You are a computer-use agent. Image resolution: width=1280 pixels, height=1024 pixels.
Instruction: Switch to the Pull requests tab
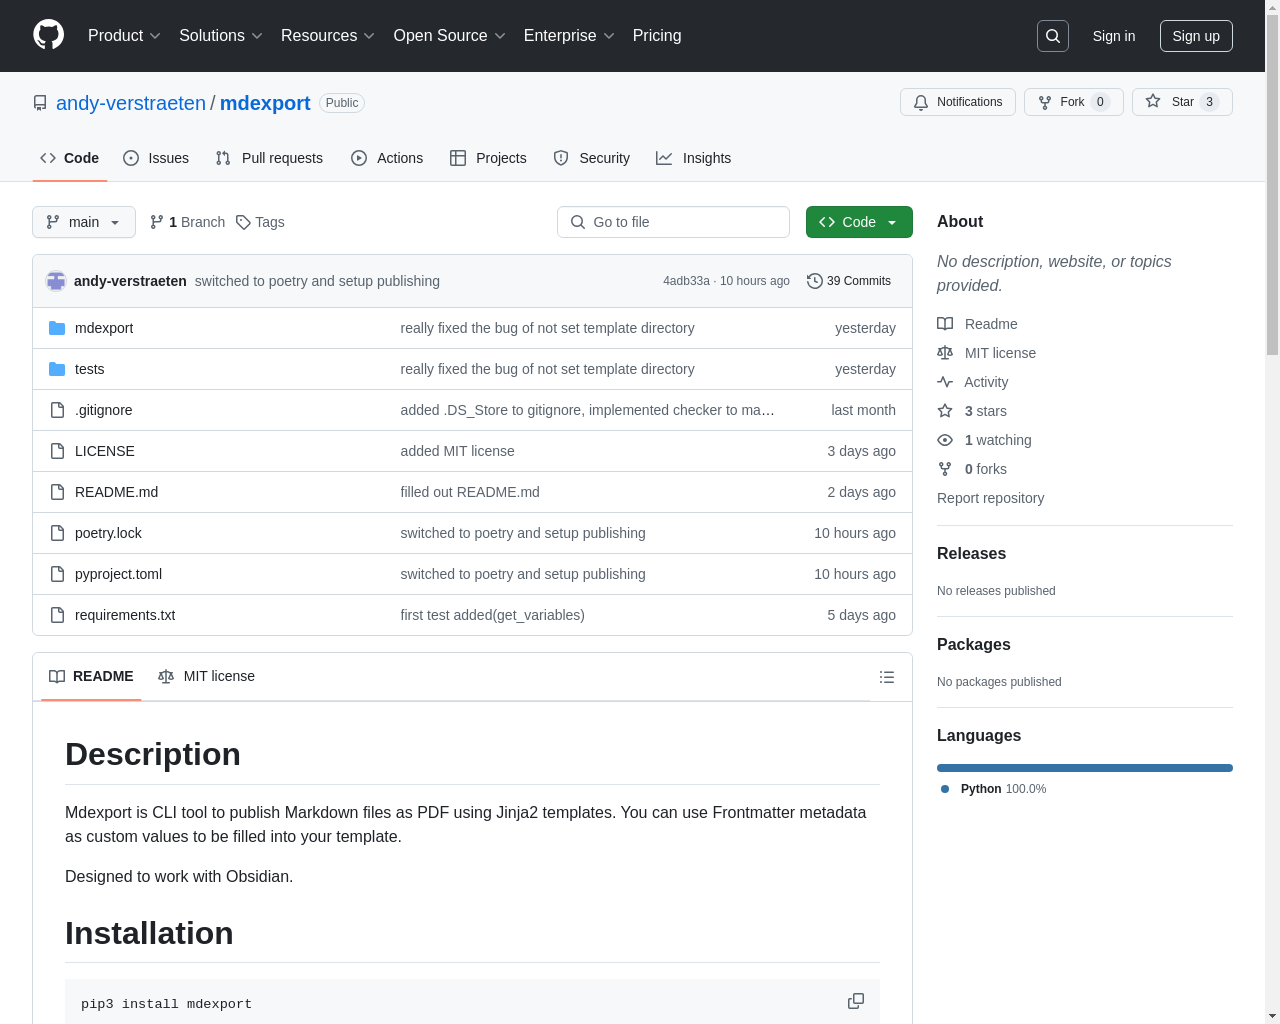coord(269,158)
